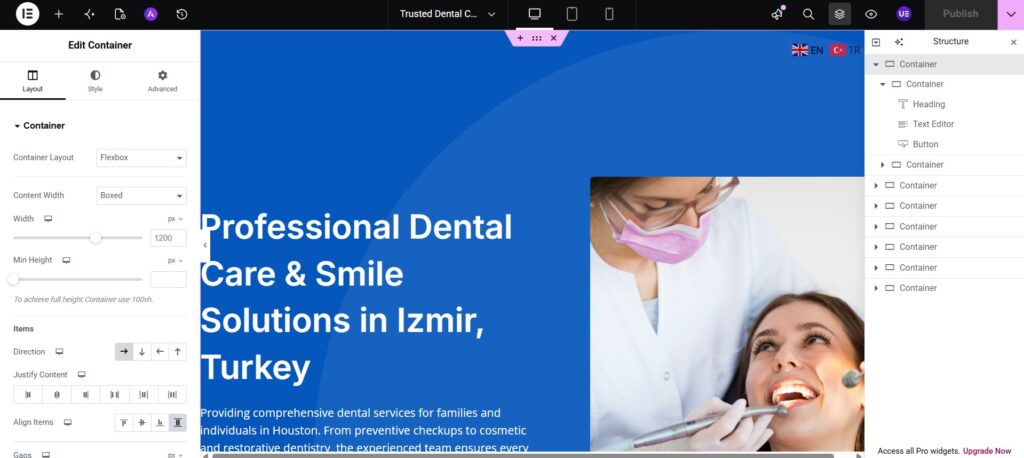Click responsive device icon beside Justify Content
This screenshot has height=458, width=1024.
tap(82, 375)
